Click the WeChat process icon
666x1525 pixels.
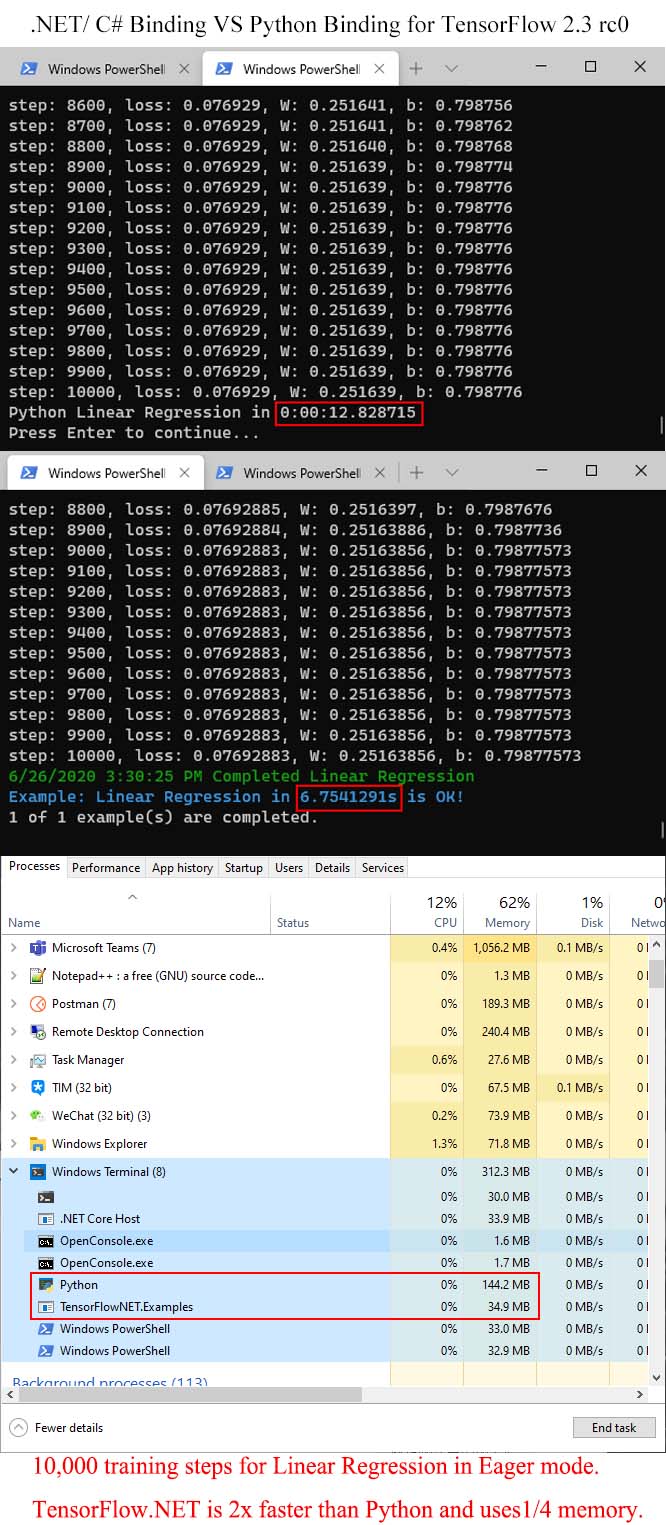pos(38,1116)
